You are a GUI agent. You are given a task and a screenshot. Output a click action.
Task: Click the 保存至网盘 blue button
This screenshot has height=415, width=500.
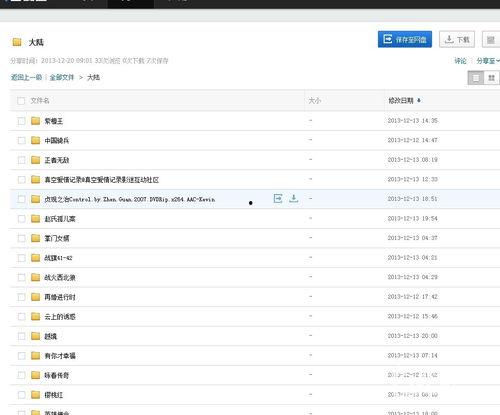click(x=405, y=39)
